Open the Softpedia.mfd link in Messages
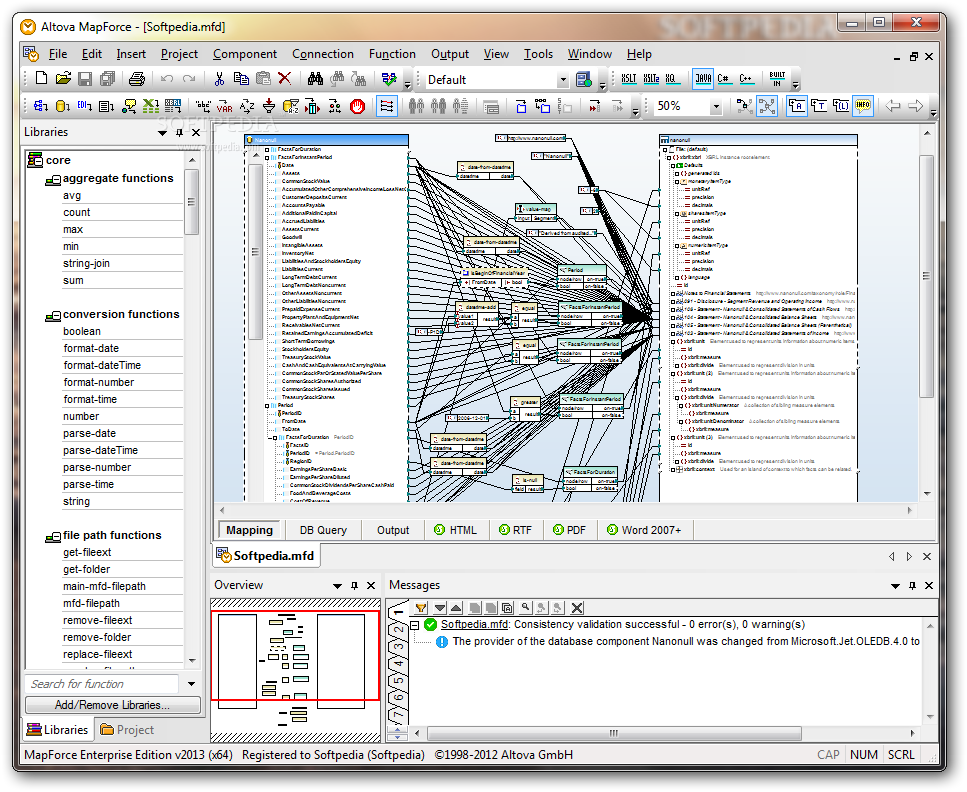Viewport: 967px width, 792px height. (x=474, y=624)
